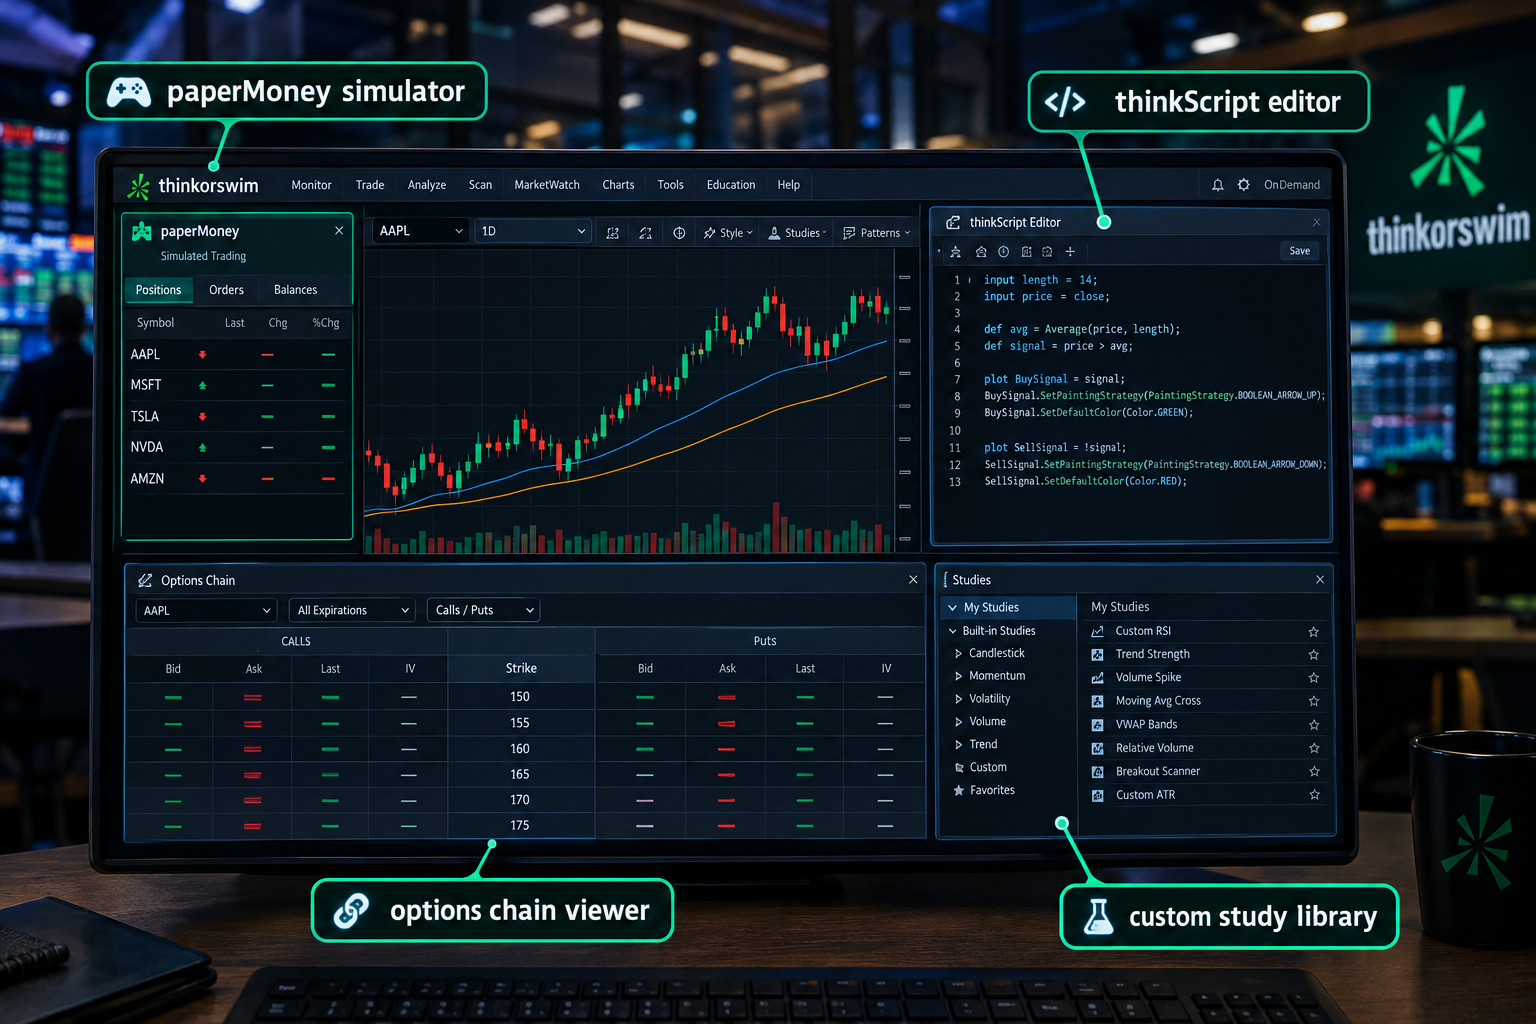Click the home icon in thinkScript toolbar
The width and height of the screenshot is (1536, 1024).
tap(981, 252)
